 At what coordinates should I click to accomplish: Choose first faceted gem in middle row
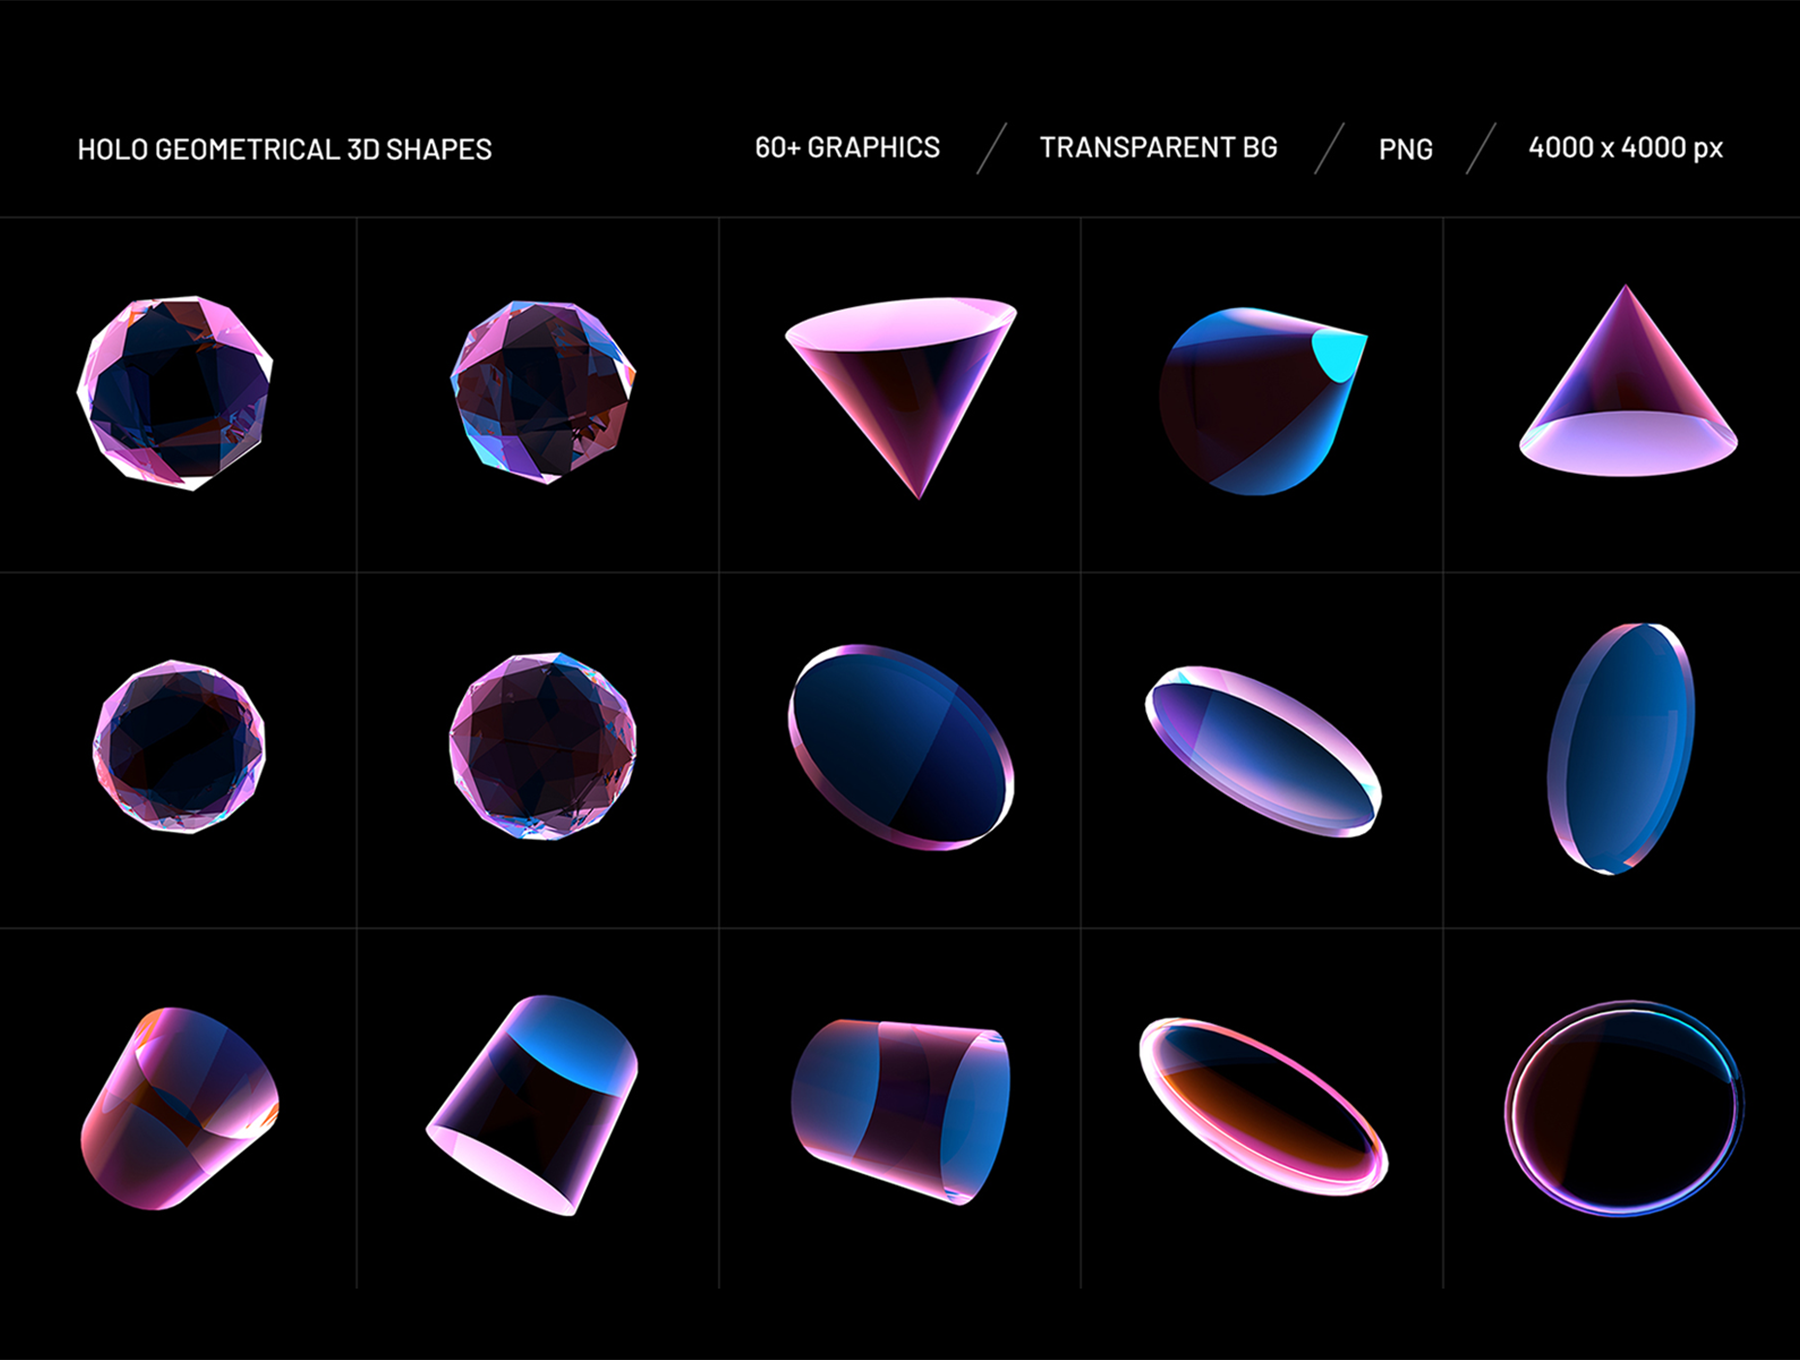(x=180, y=746)
